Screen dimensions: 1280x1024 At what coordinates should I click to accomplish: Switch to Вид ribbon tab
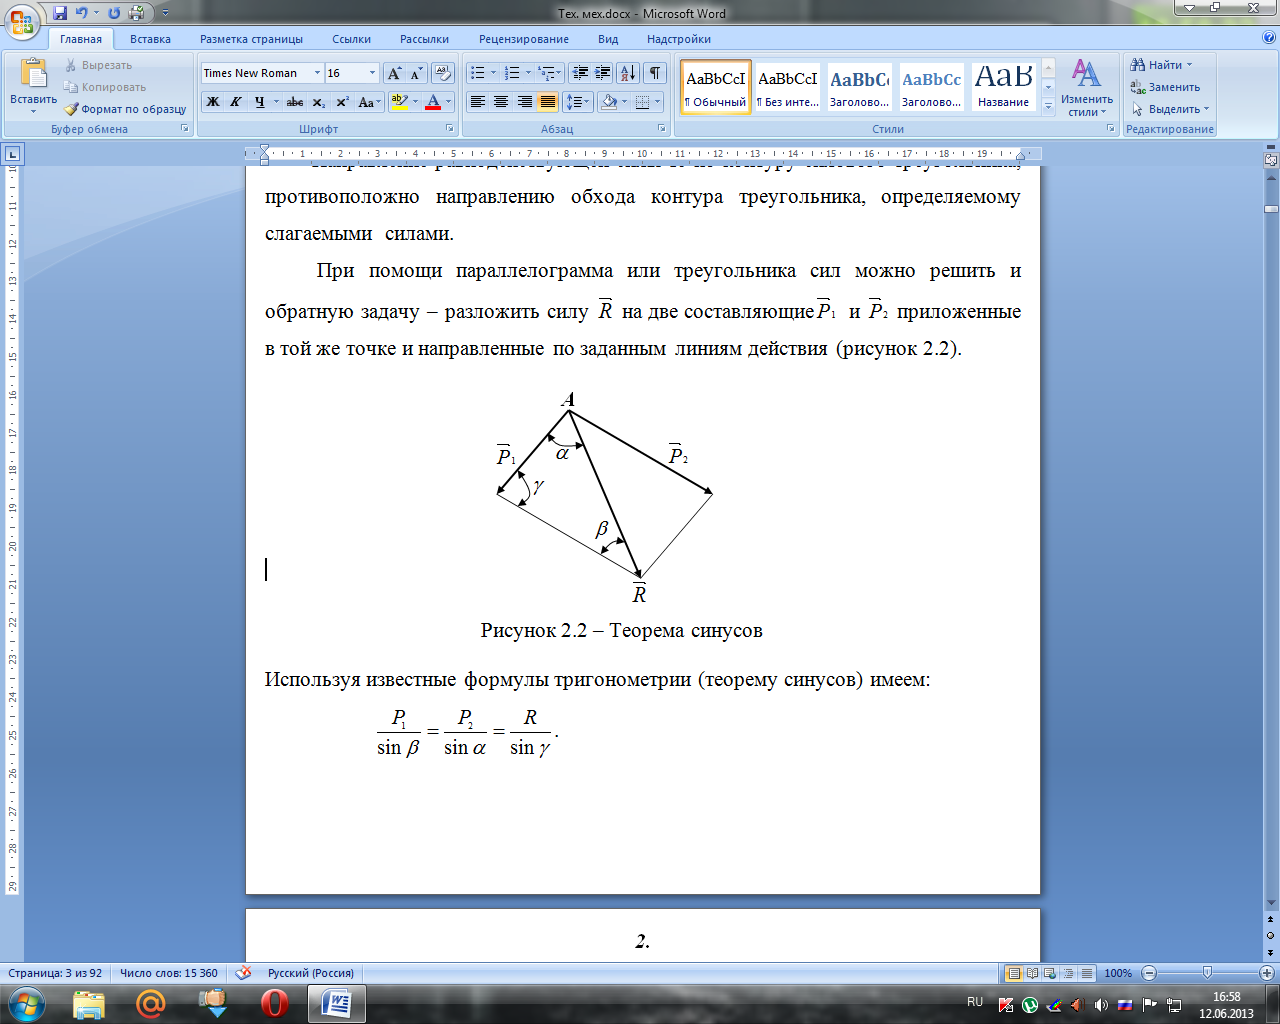tap(608, 39)
